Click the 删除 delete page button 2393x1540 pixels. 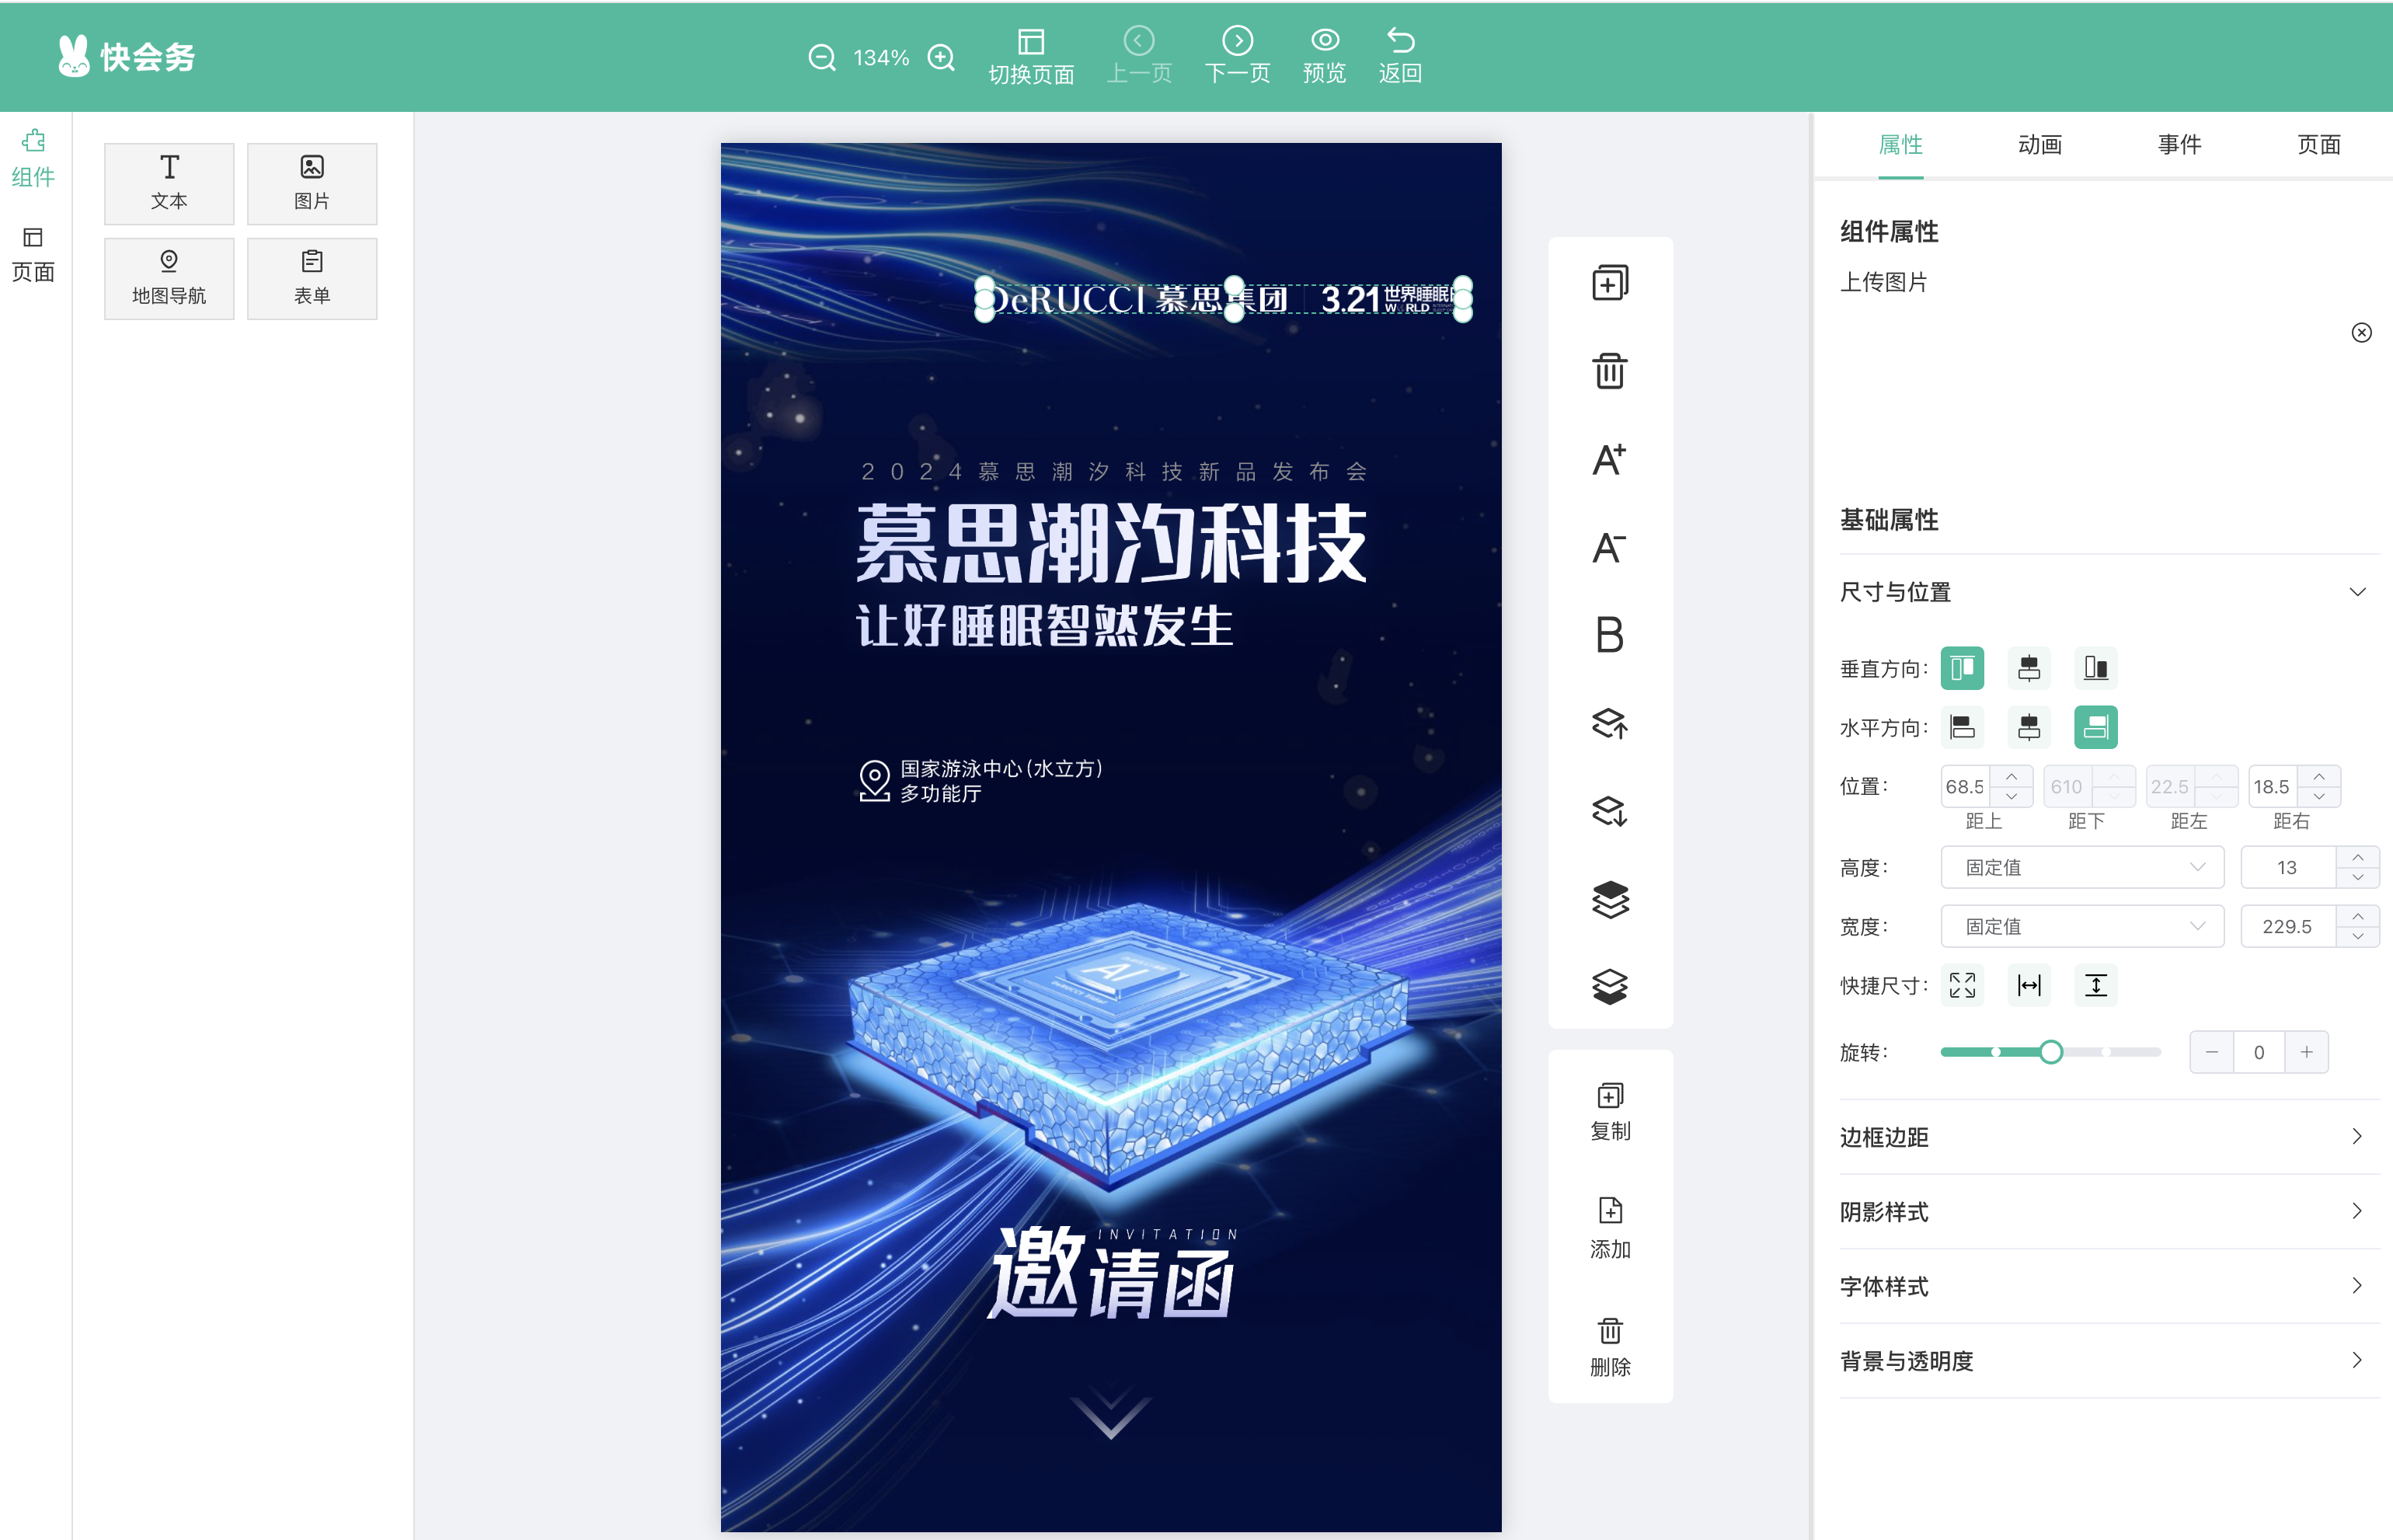pyautogui.click(x=1610, y=1347)
